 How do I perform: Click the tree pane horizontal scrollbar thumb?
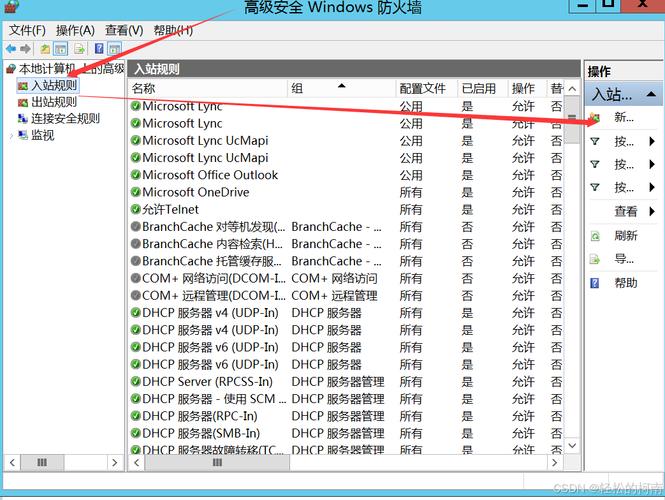point(42,463)
